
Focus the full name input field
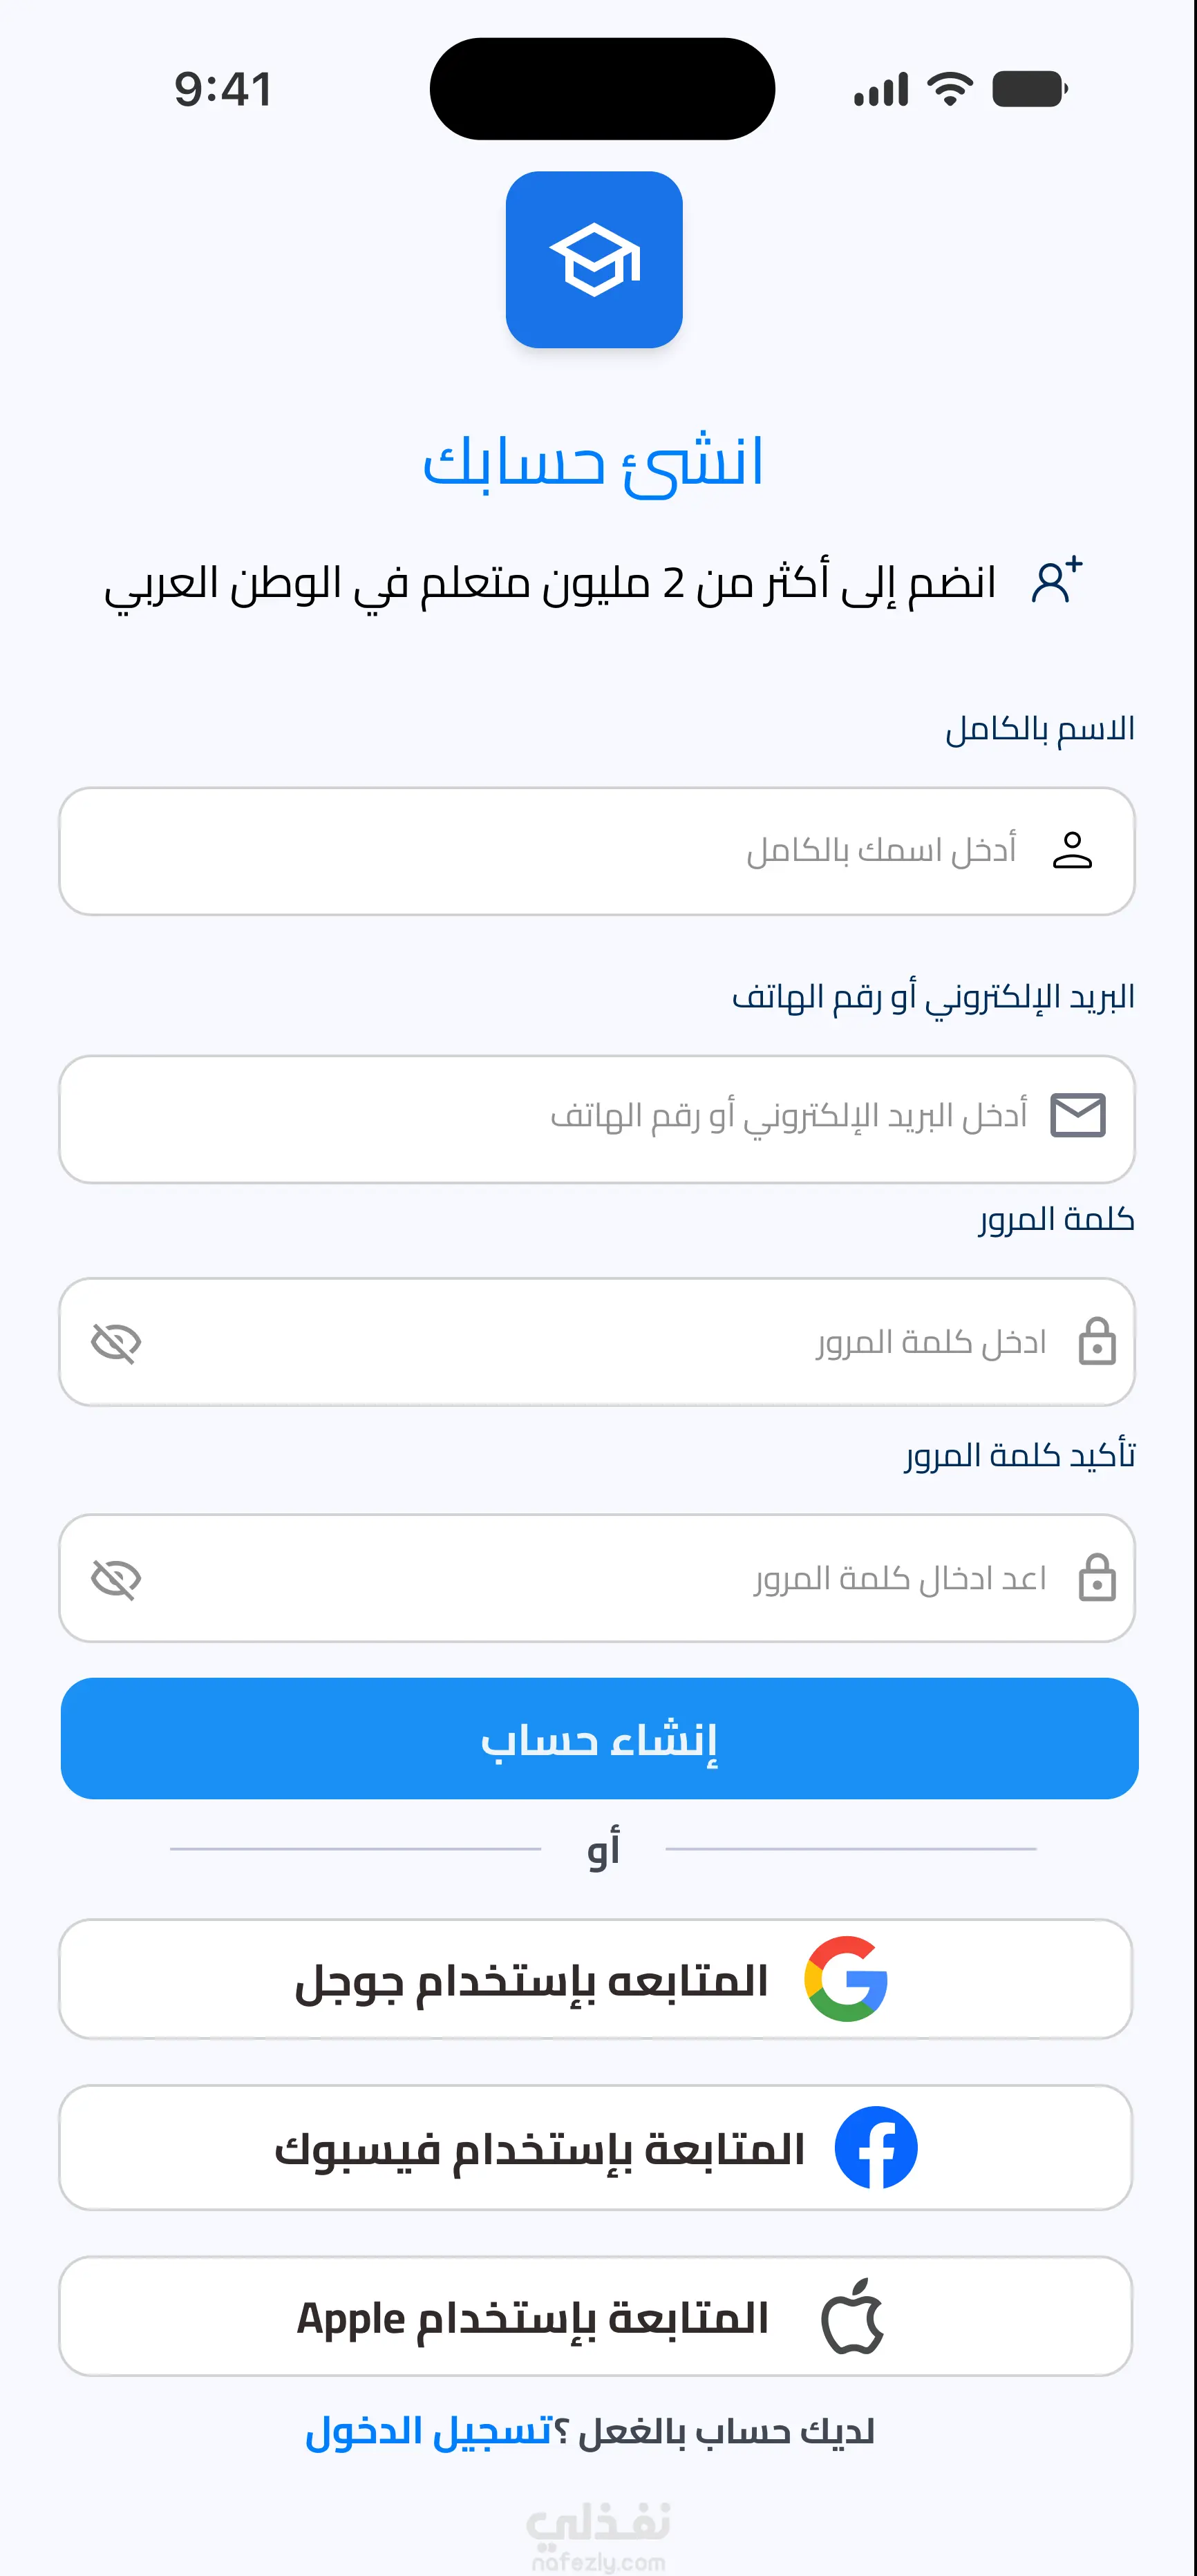click(x=597, y=851)
